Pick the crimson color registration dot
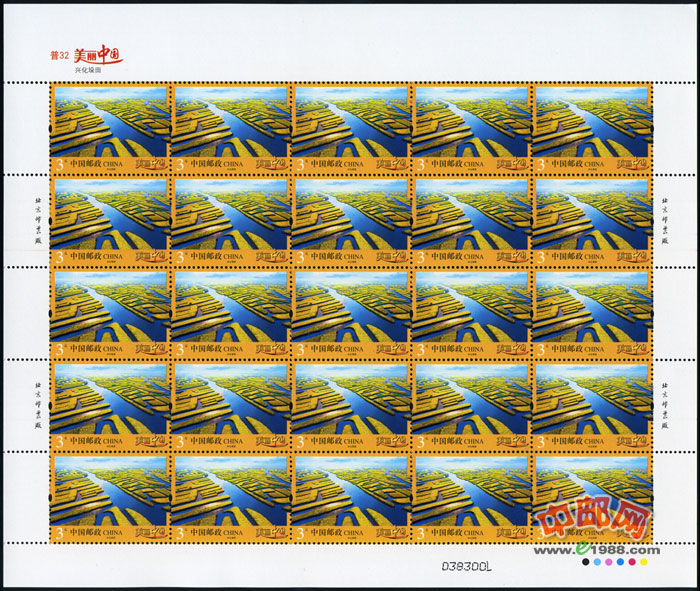 click(632, 562)
